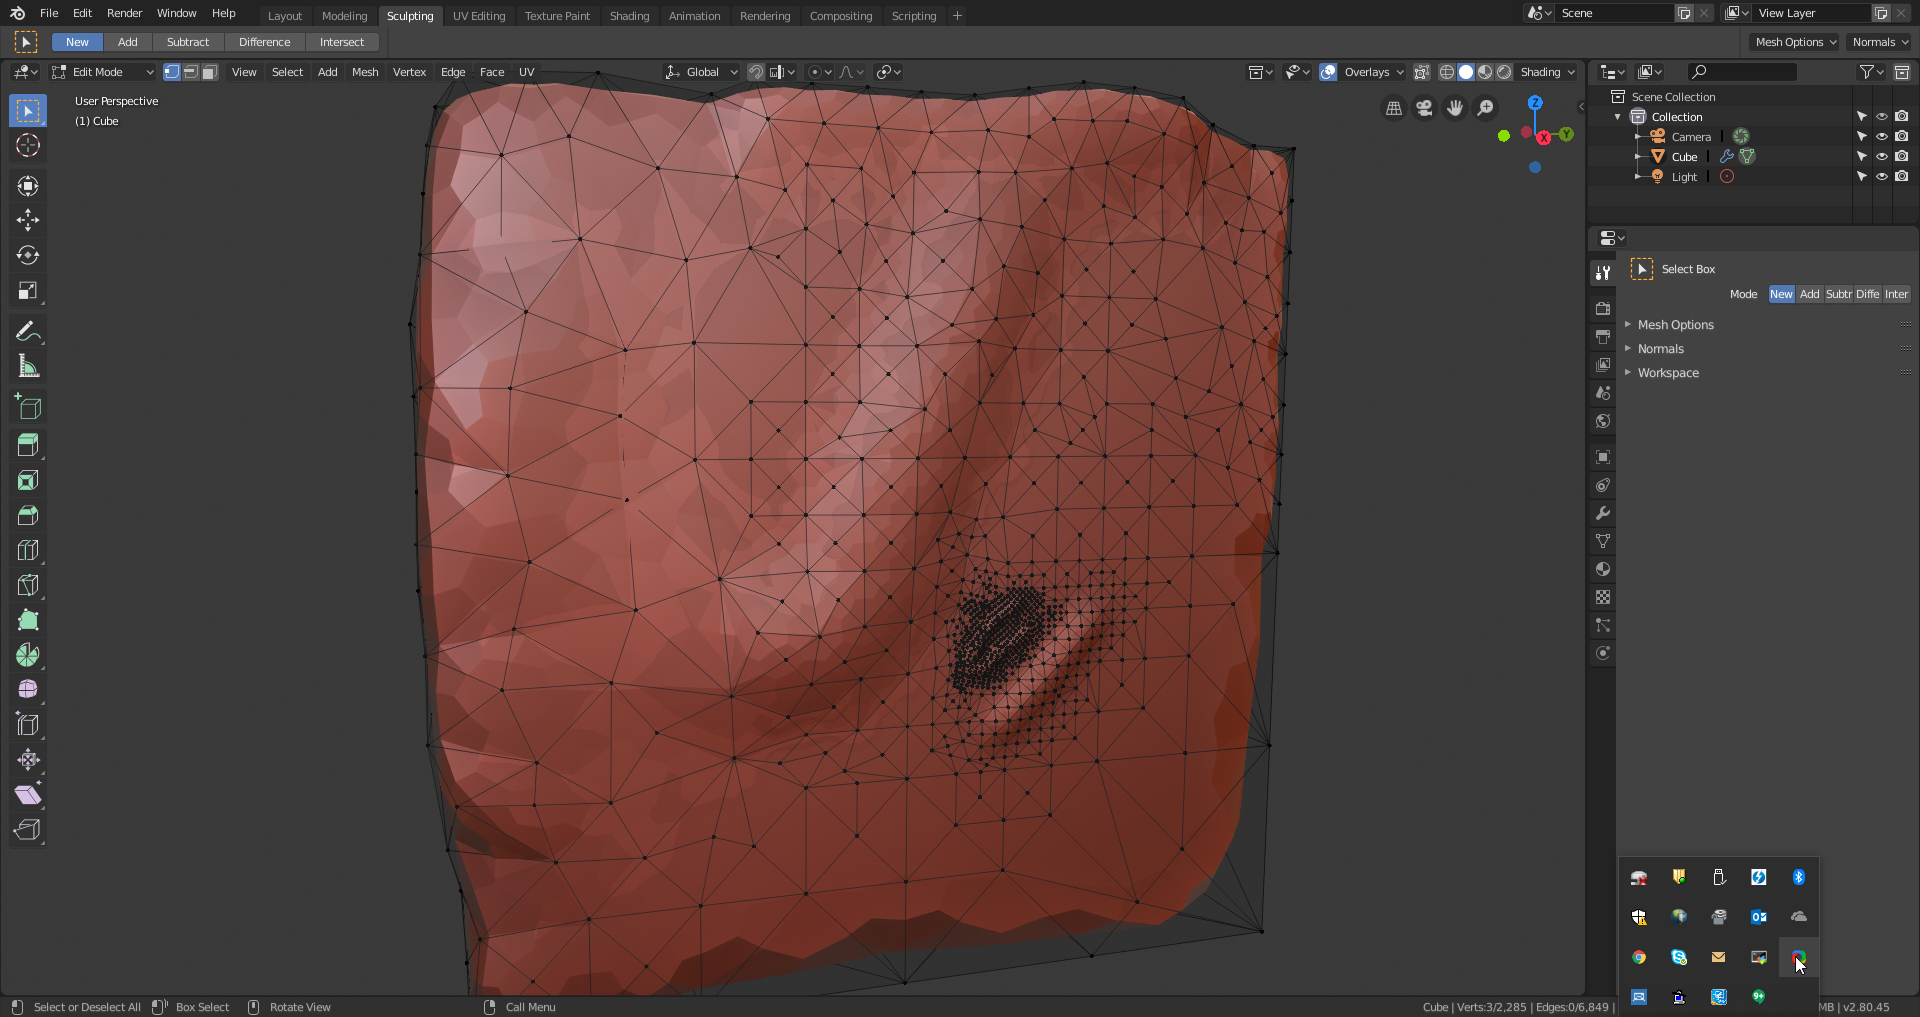Switch to the Sculpting workspace tab
The height and width of the screenshot is (1017, 1920).
[x=410, y=16]
